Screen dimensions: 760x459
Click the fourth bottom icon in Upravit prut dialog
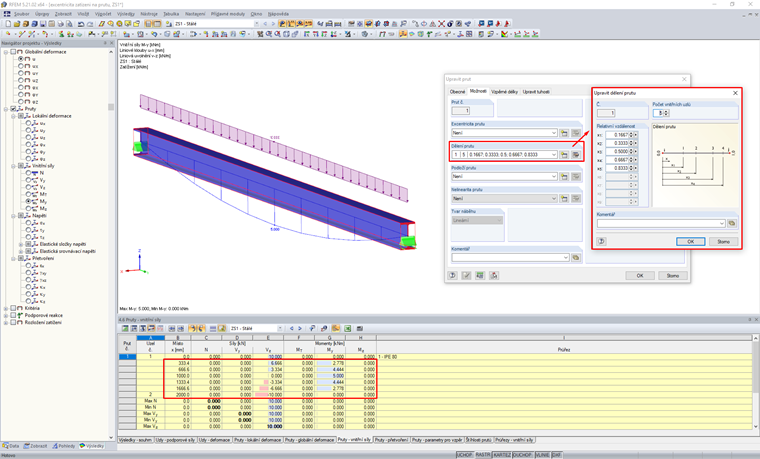click(x=494, y=275)
